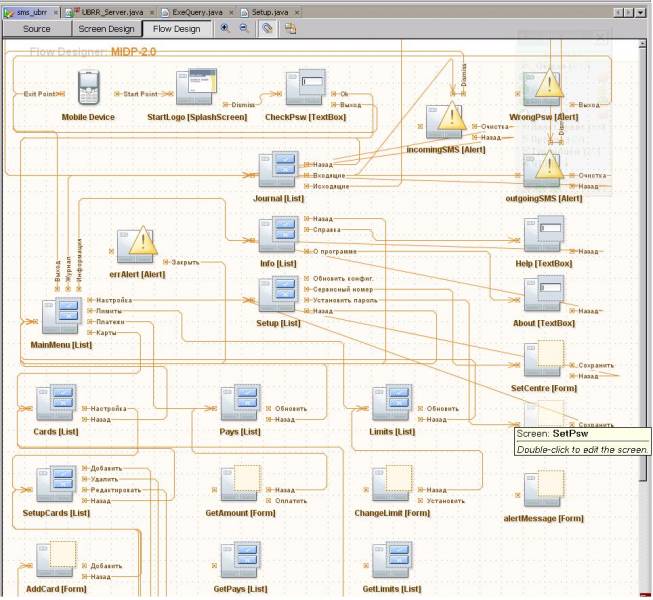Switch to Screen Design view

106,29
